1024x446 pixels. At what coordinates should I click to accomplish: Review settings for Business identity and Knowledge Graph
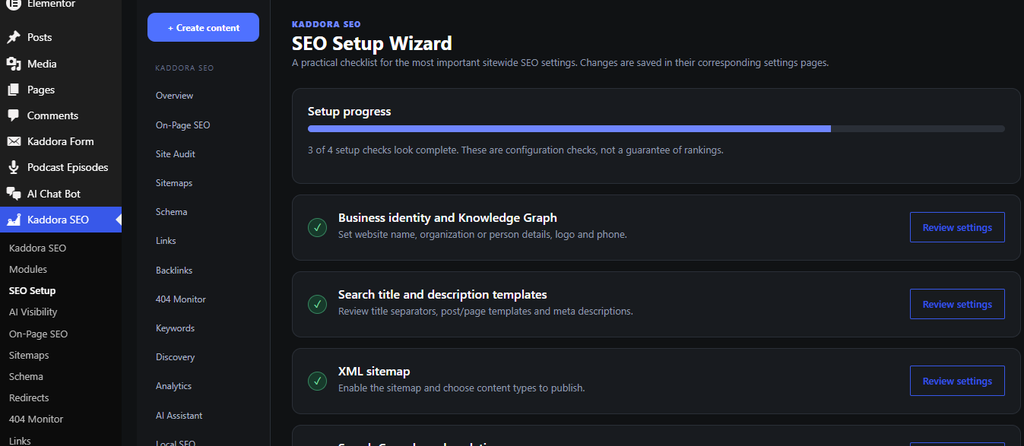(957, 227)
